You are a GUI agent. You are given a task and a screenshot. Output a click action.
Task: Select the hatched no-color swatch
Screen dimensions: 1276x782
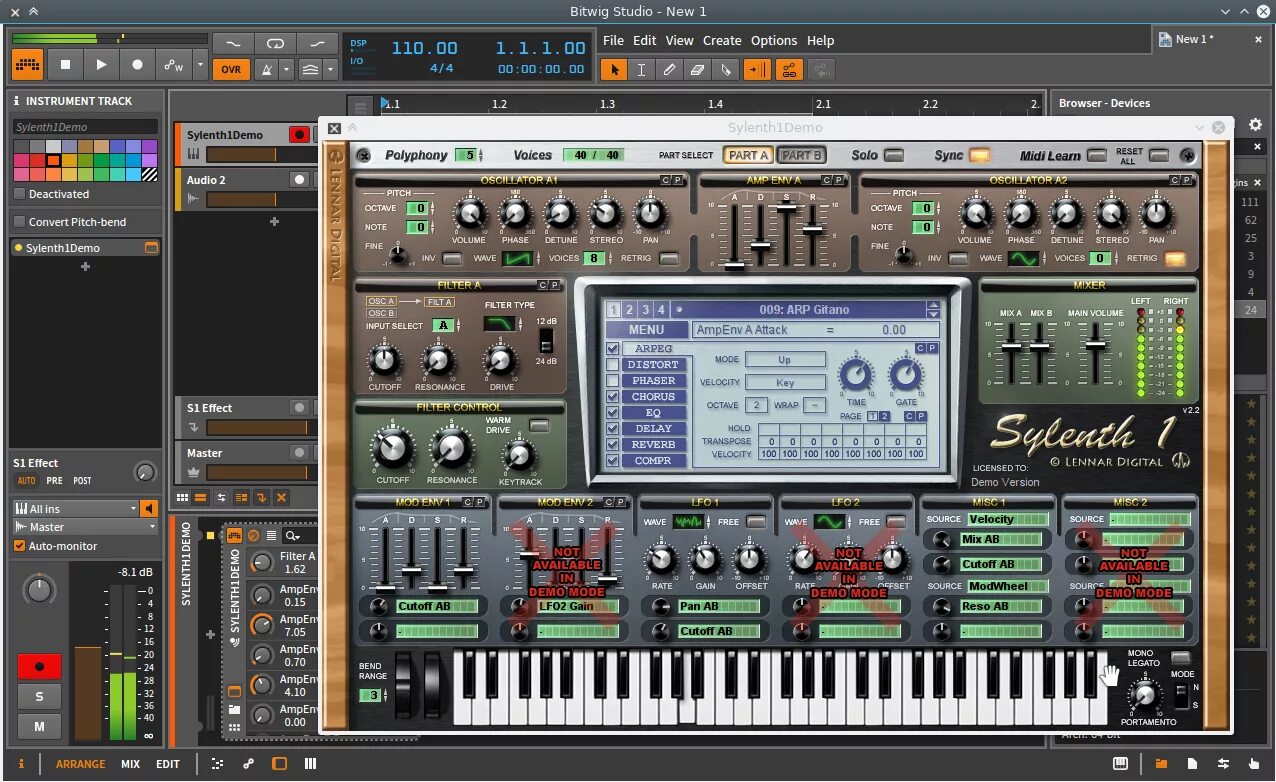coord(150,174)
